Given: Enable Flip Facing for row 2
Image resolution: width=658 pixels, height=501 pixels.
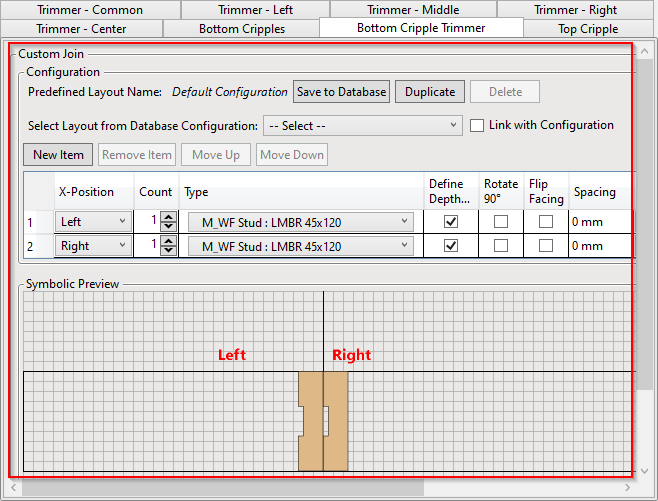Looking at the screenshot, I should 546,246.
